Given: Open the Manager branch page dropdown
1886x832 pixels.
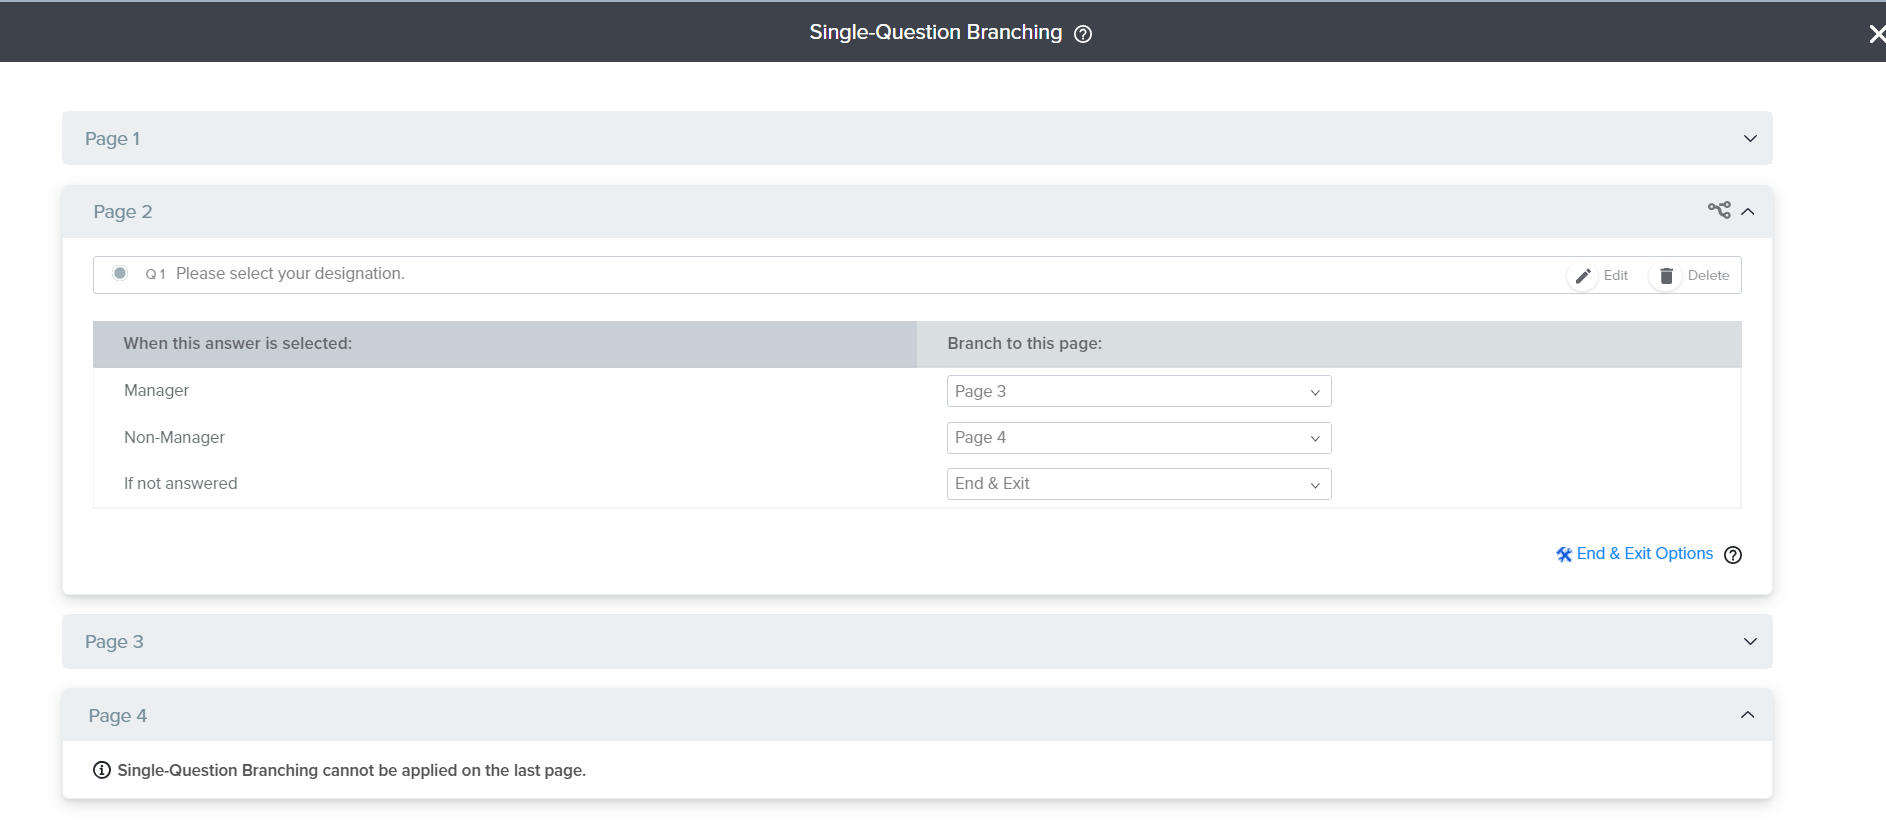Looking at the screenshot, I should [x=1138, y=391].
